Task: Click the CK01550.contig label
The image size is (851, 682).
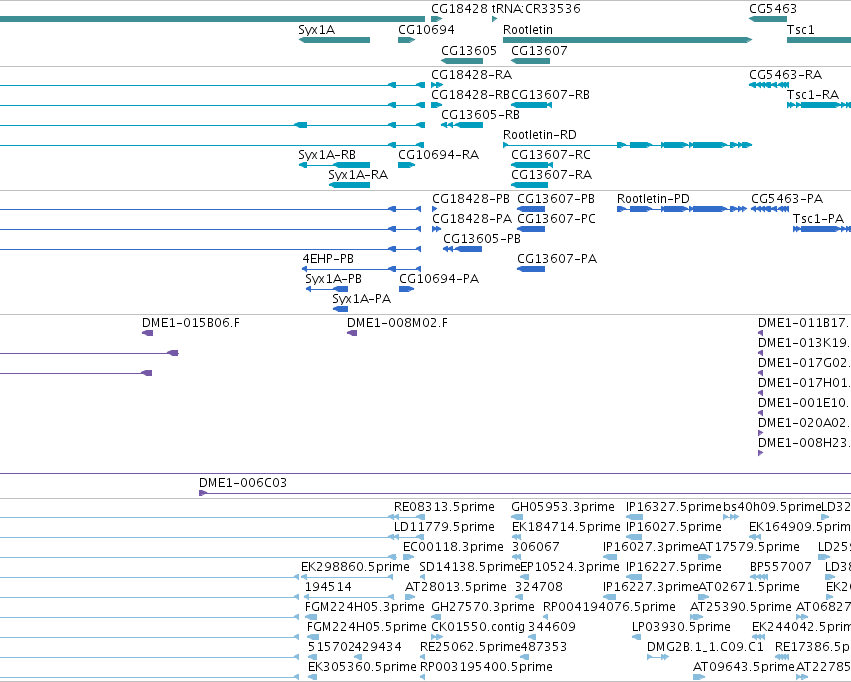Action: click(x=478, y=627)
